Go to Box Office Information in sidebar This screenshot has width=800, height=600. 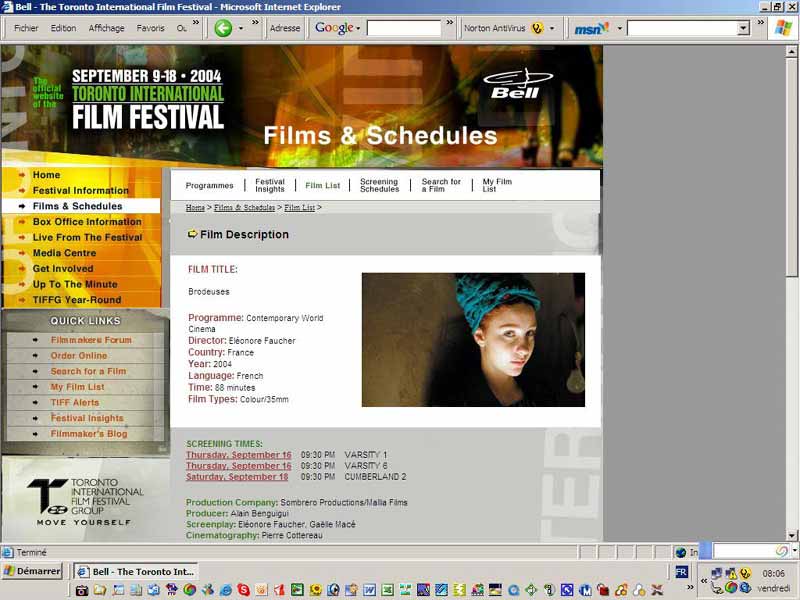click(87, 222)
